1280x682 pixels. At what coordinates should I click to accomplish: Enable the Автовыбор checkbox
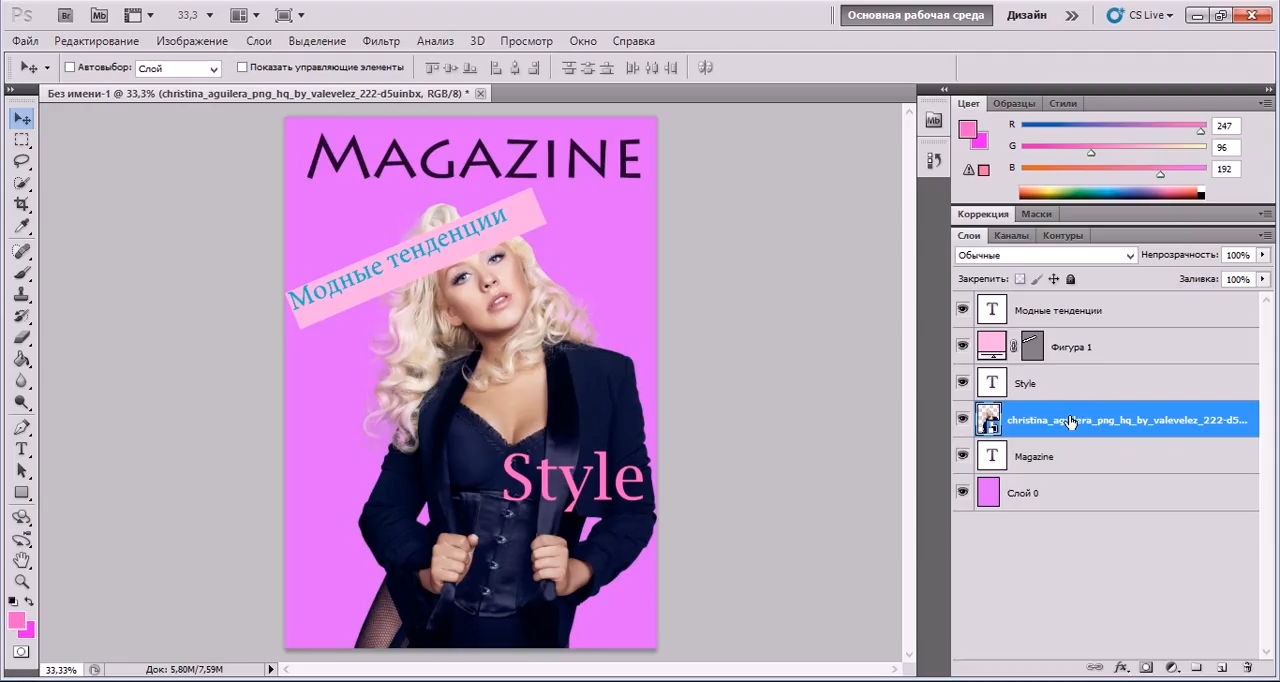click(70, 67)
